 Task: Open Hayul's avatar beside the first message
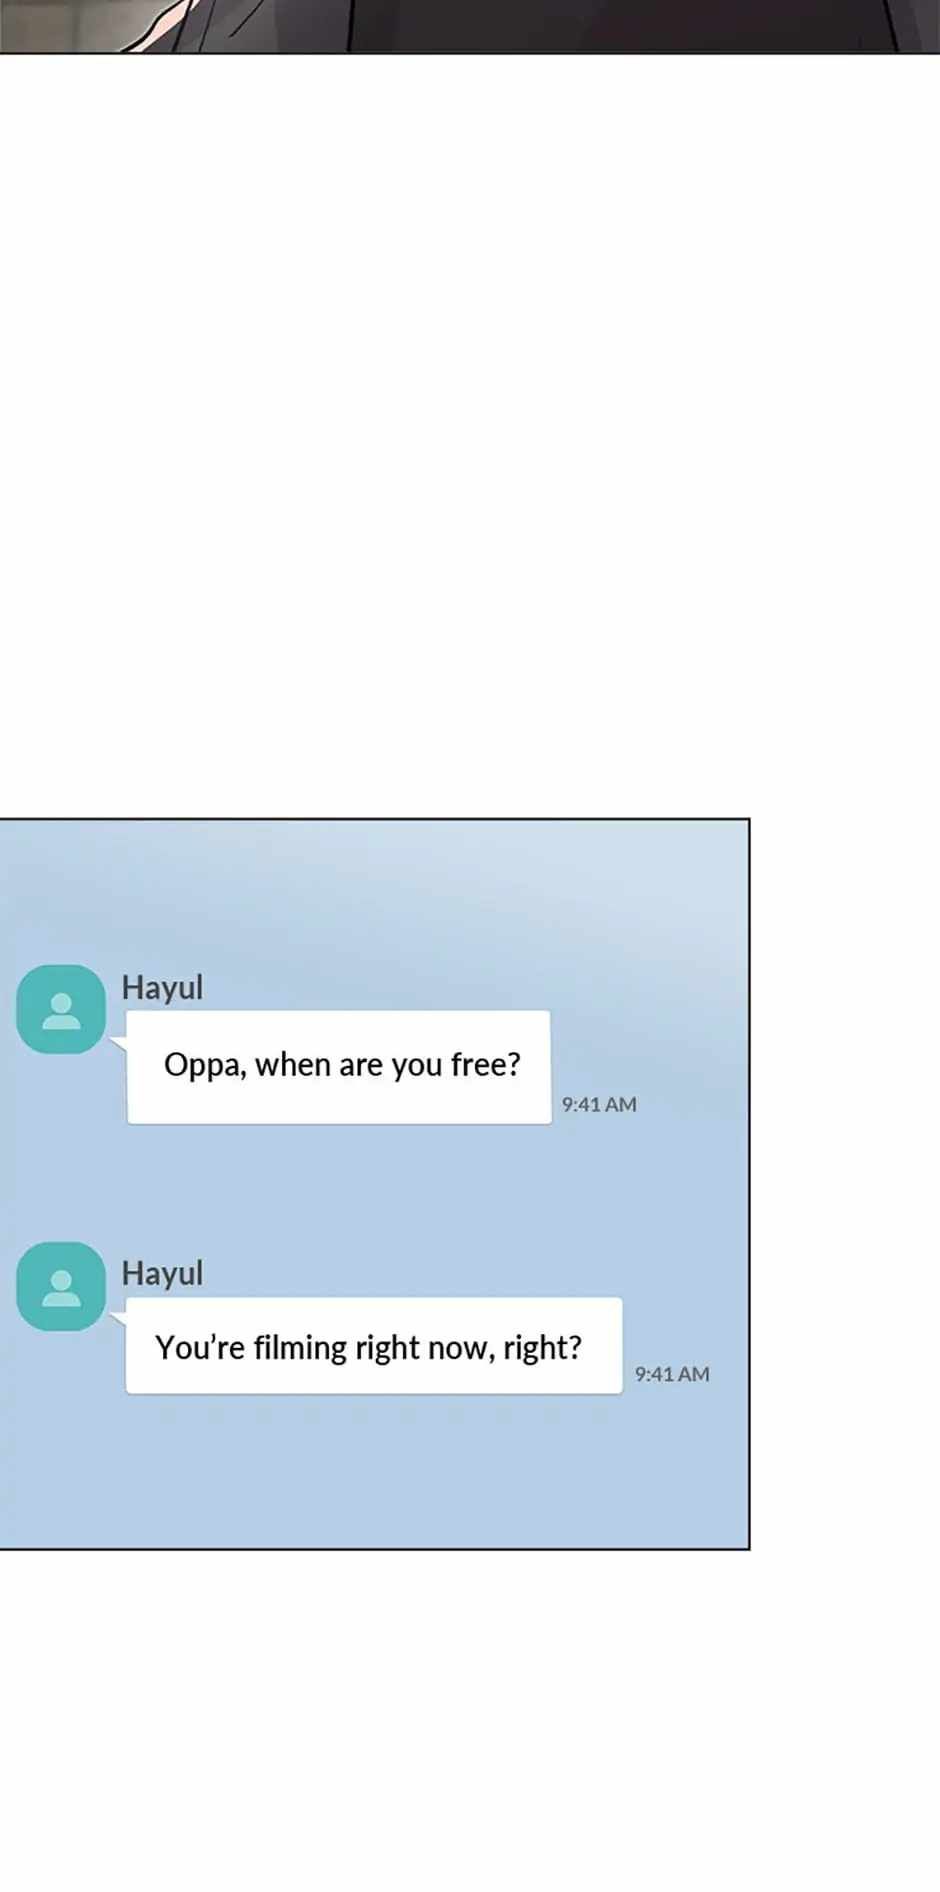pos(61,1009)
